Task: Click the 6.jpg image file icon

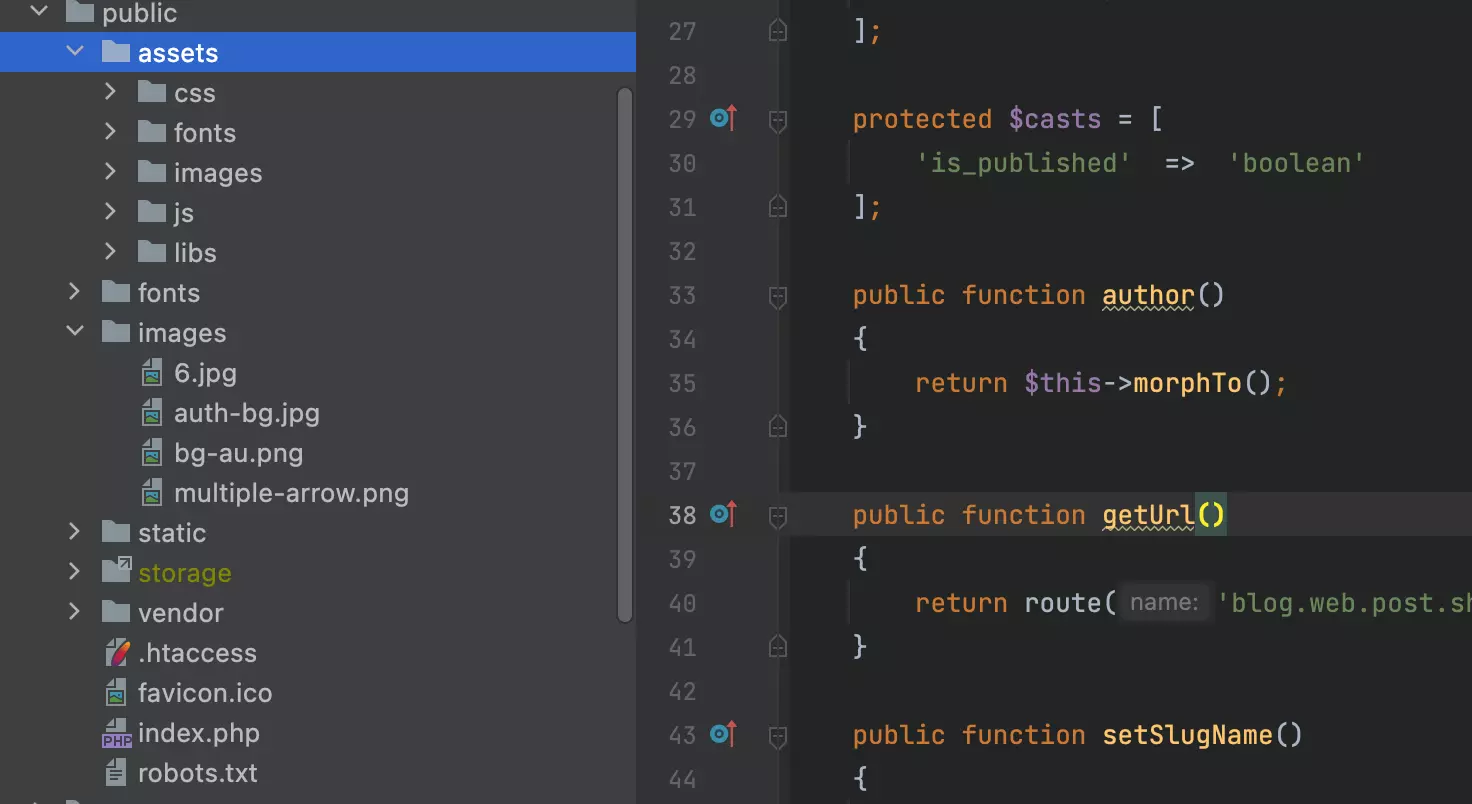Action: 151,373
